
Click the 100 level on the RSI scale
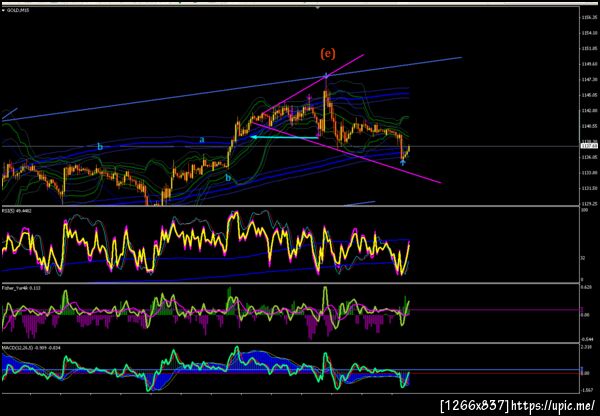click(x=584, y=211)
